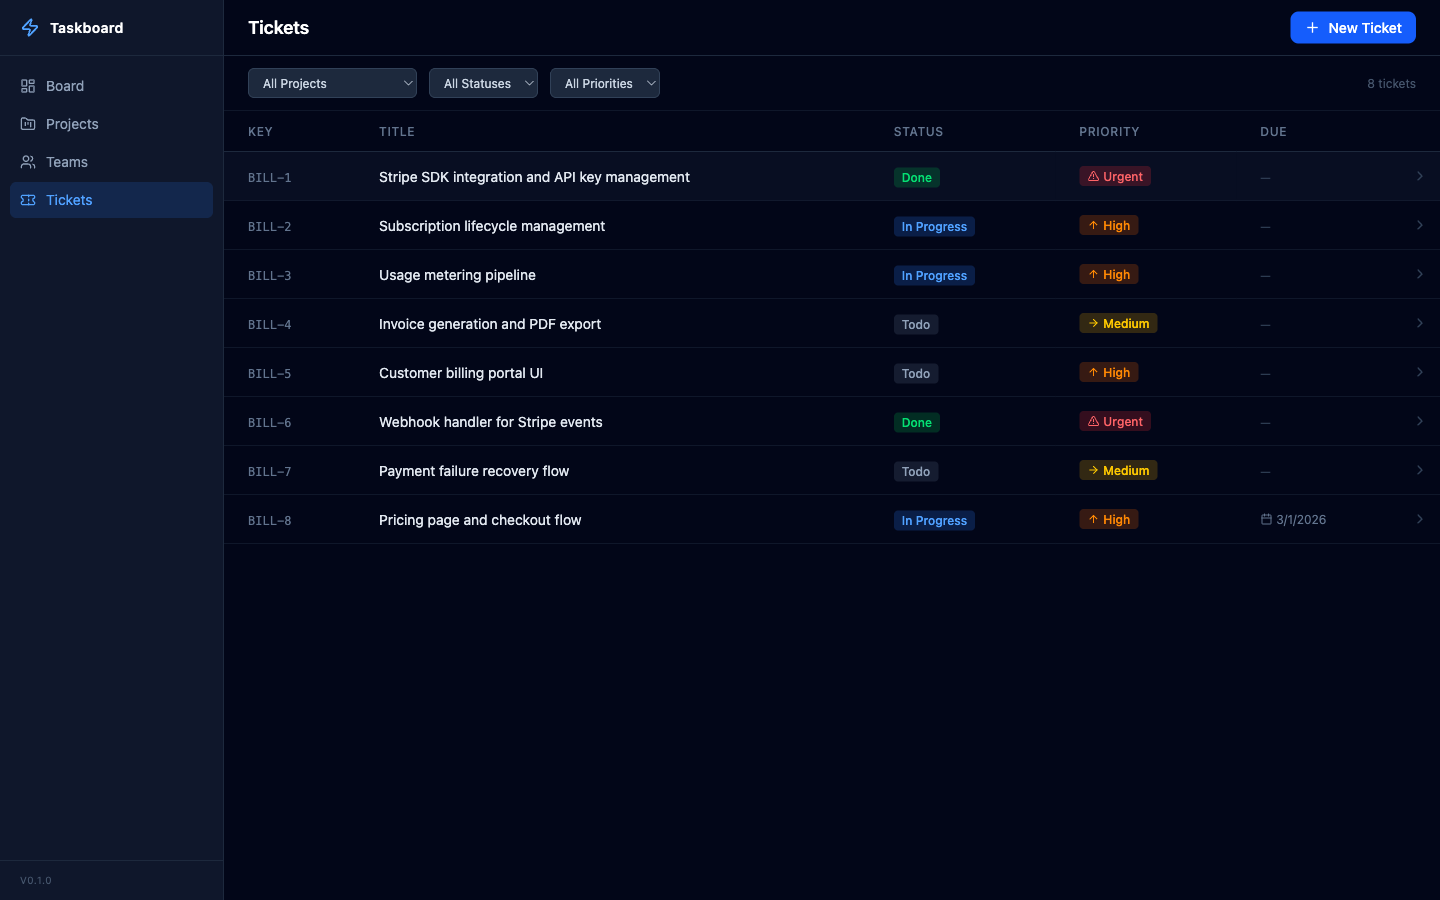
Task: Click the KEY column header
Action: (x=260, y=132)
